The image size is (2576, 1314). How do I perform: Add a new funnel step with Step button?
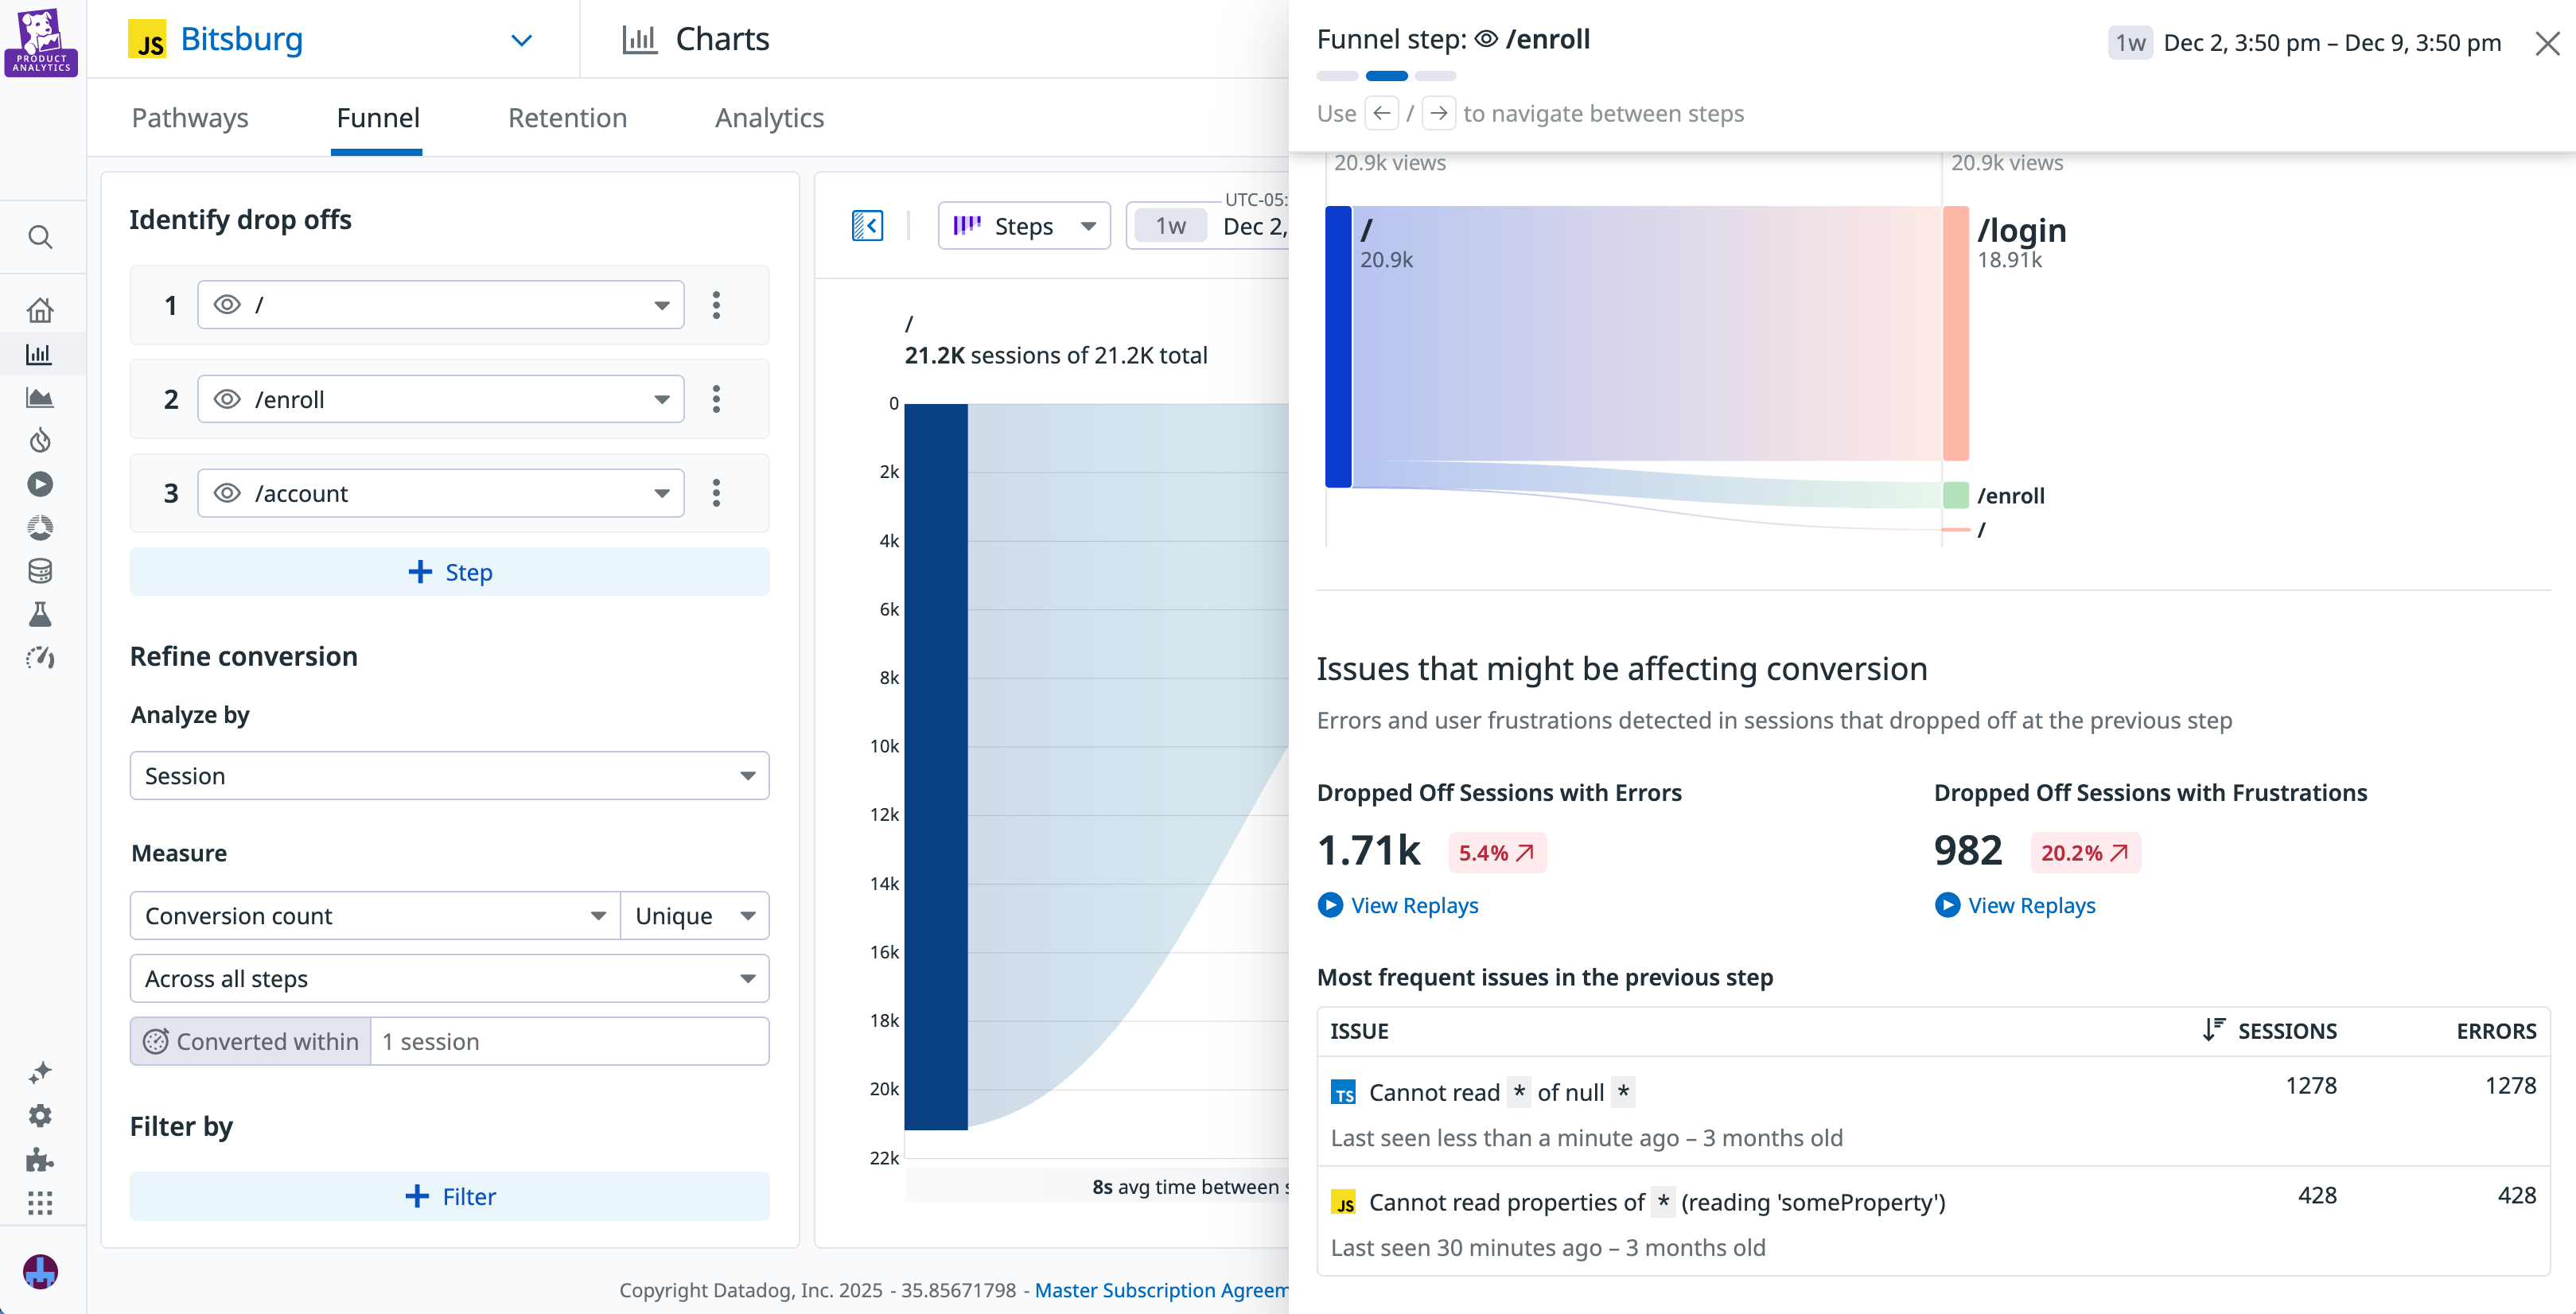coord(449,571)
